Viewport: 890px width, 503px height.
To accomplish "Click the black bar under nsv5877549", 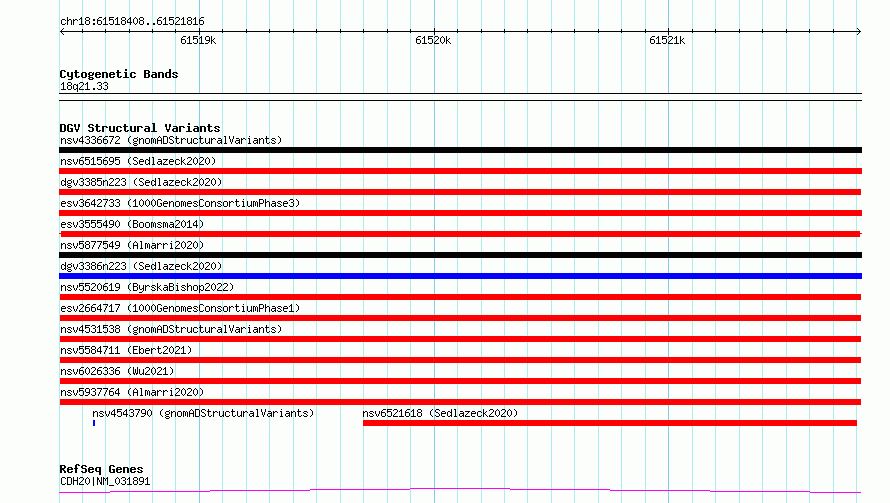I will (460, 255).
